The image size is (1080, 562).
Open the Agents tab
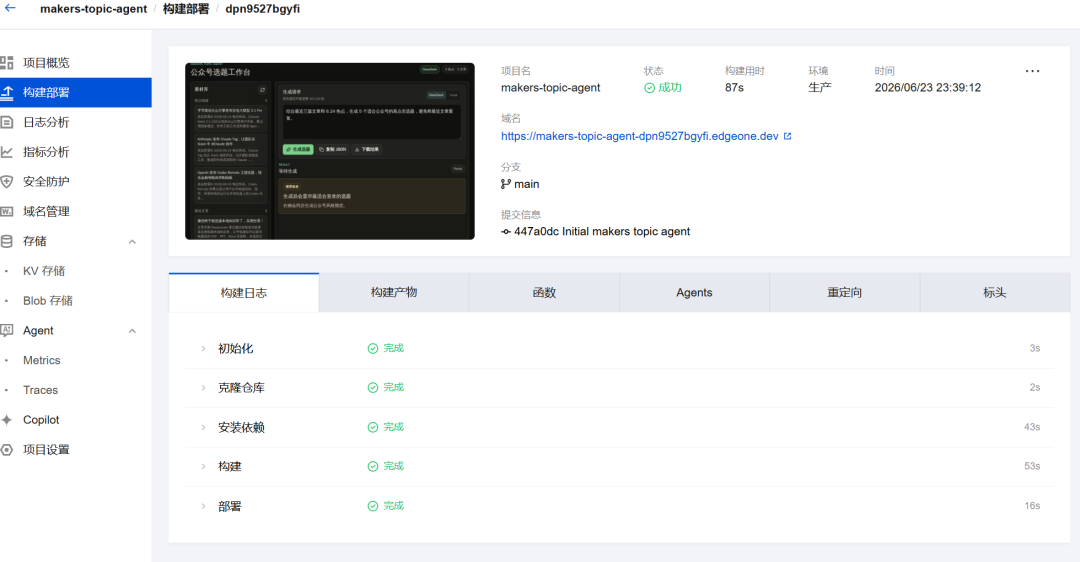694,293
